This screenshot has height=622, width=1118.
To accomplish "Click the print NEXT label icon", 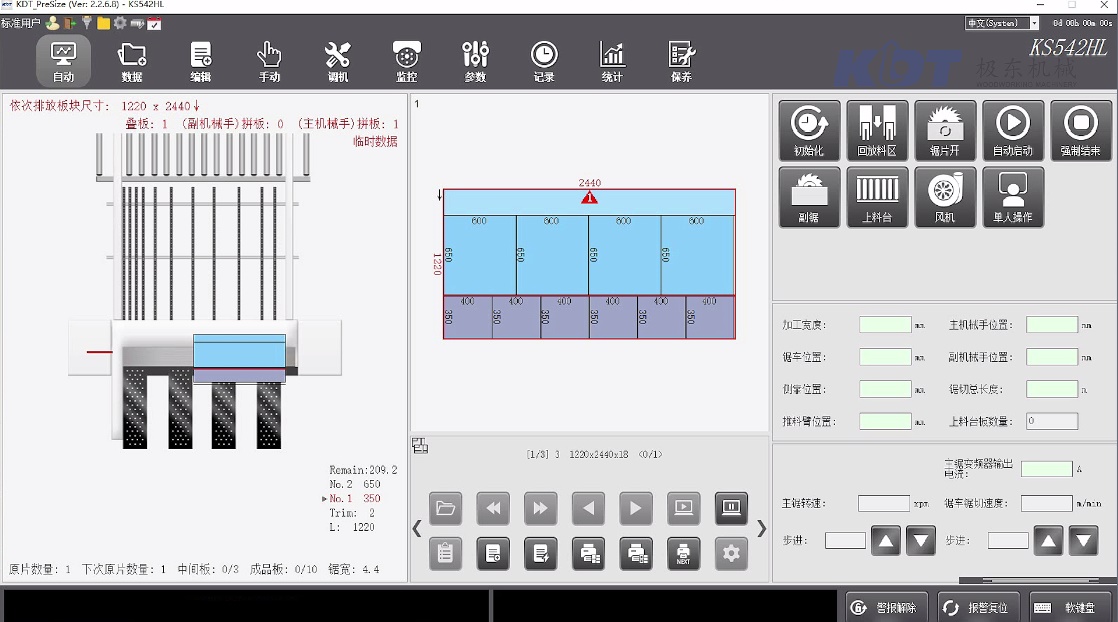I will (683, 553).
